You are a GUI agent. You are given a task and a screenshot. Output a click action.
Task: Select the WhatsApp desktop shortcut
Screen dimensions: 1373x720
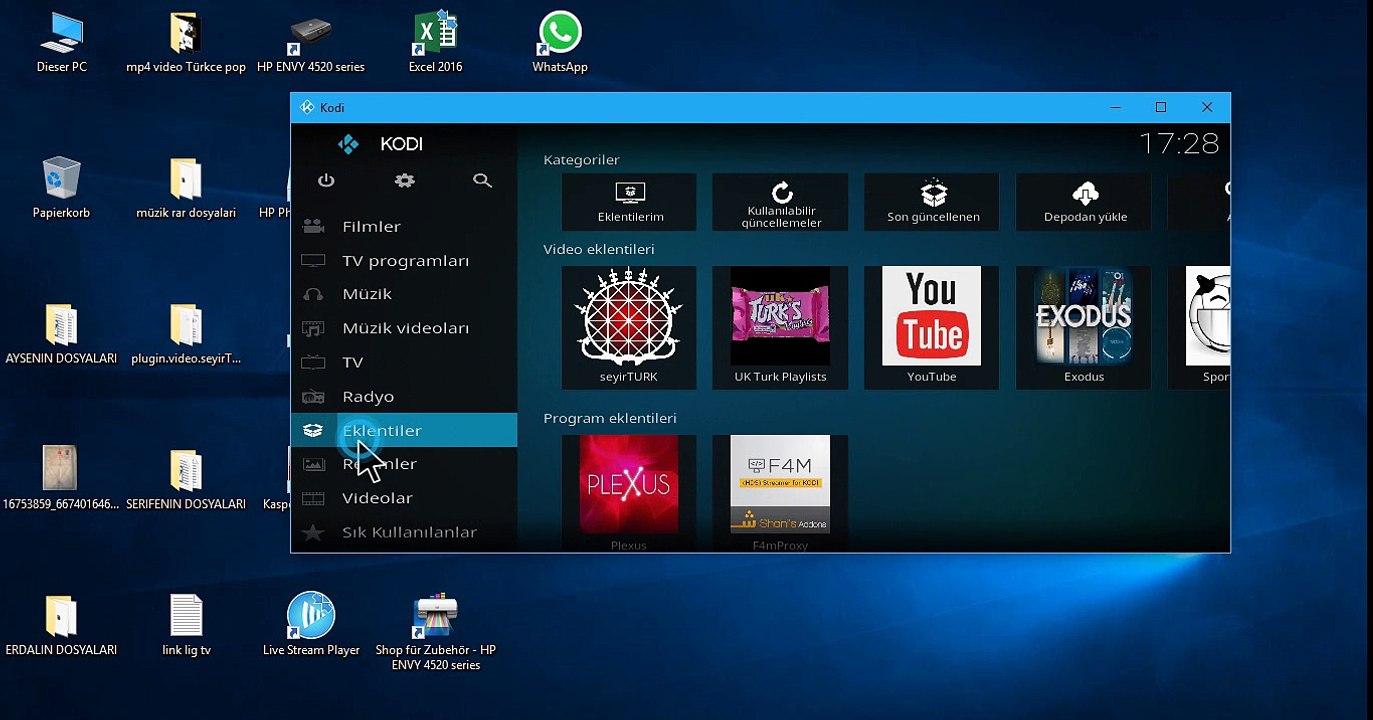click(x=560, y=43)
